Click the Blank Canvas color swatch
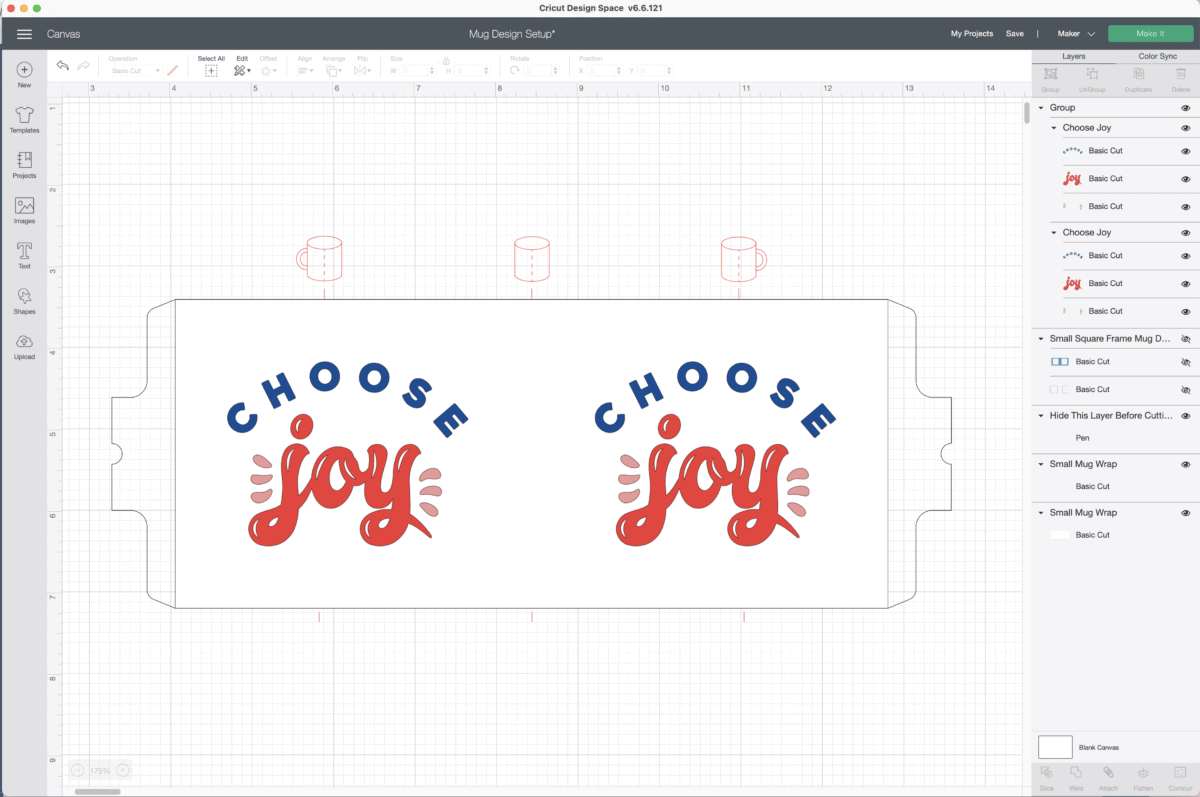Screen dimensions: 1200x797 click(x=1055, y=747)
